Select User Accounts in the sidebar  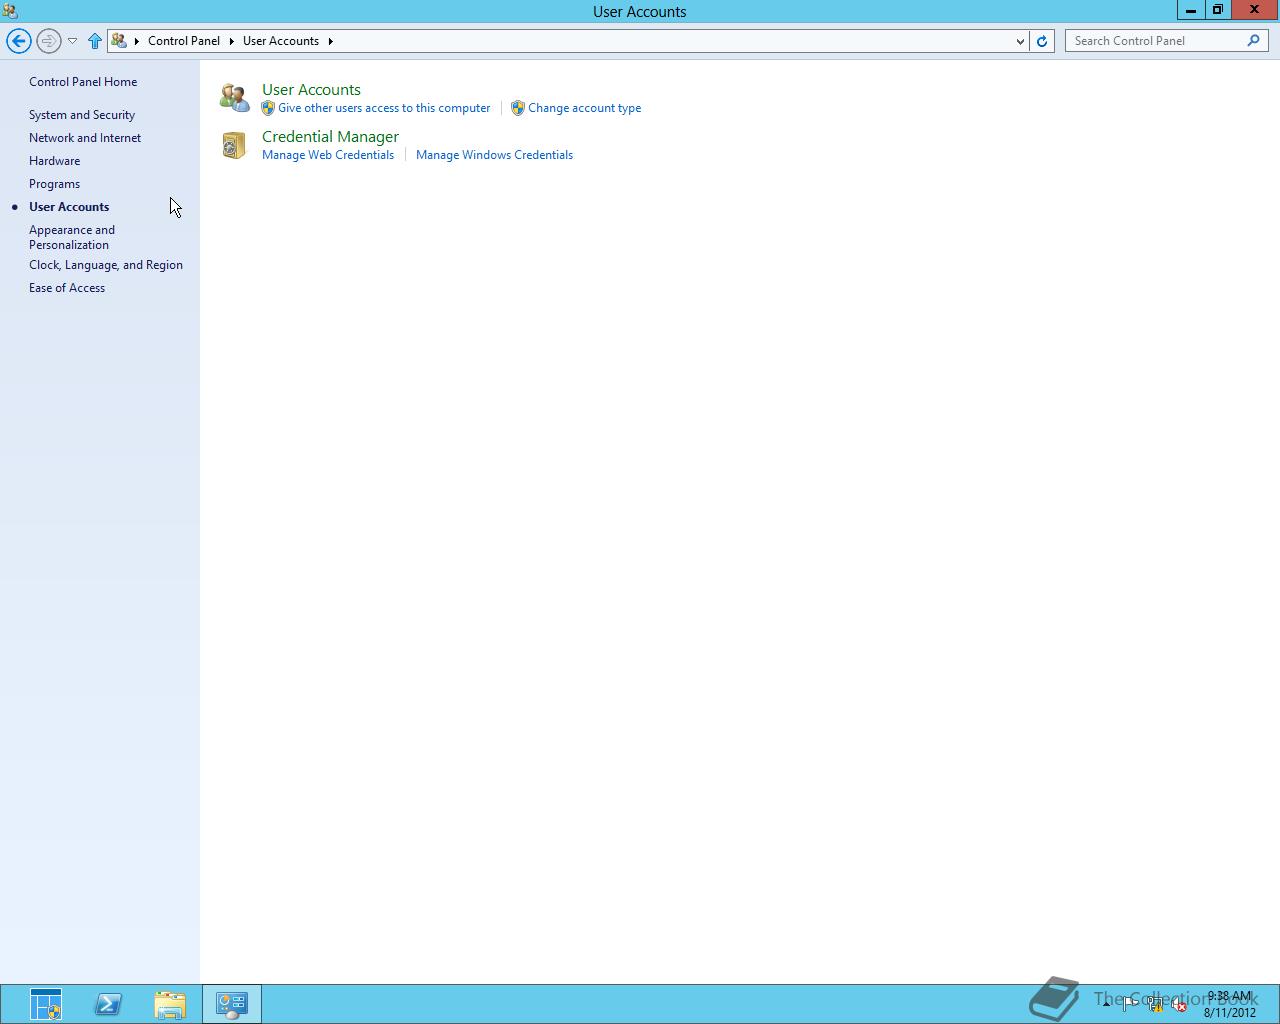click(69, 207)
